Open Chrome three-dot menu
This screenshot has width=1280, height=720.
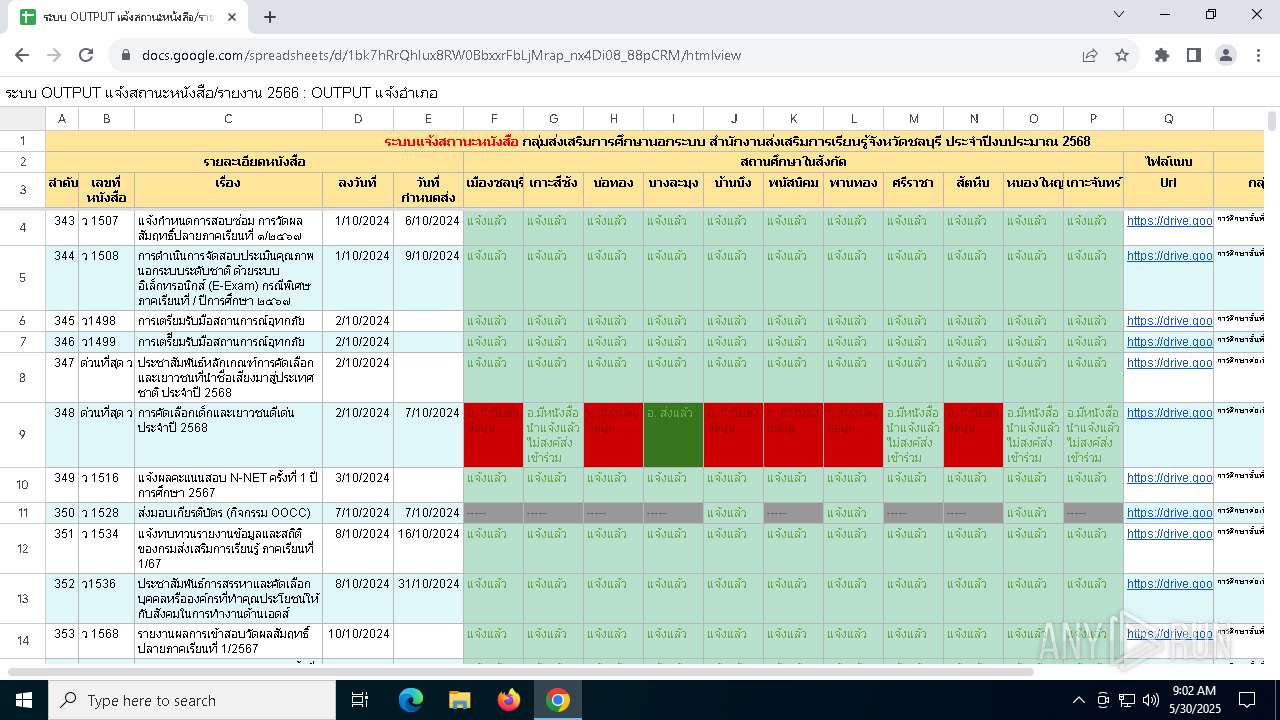pyautogui.click(x=1258, y=55)
